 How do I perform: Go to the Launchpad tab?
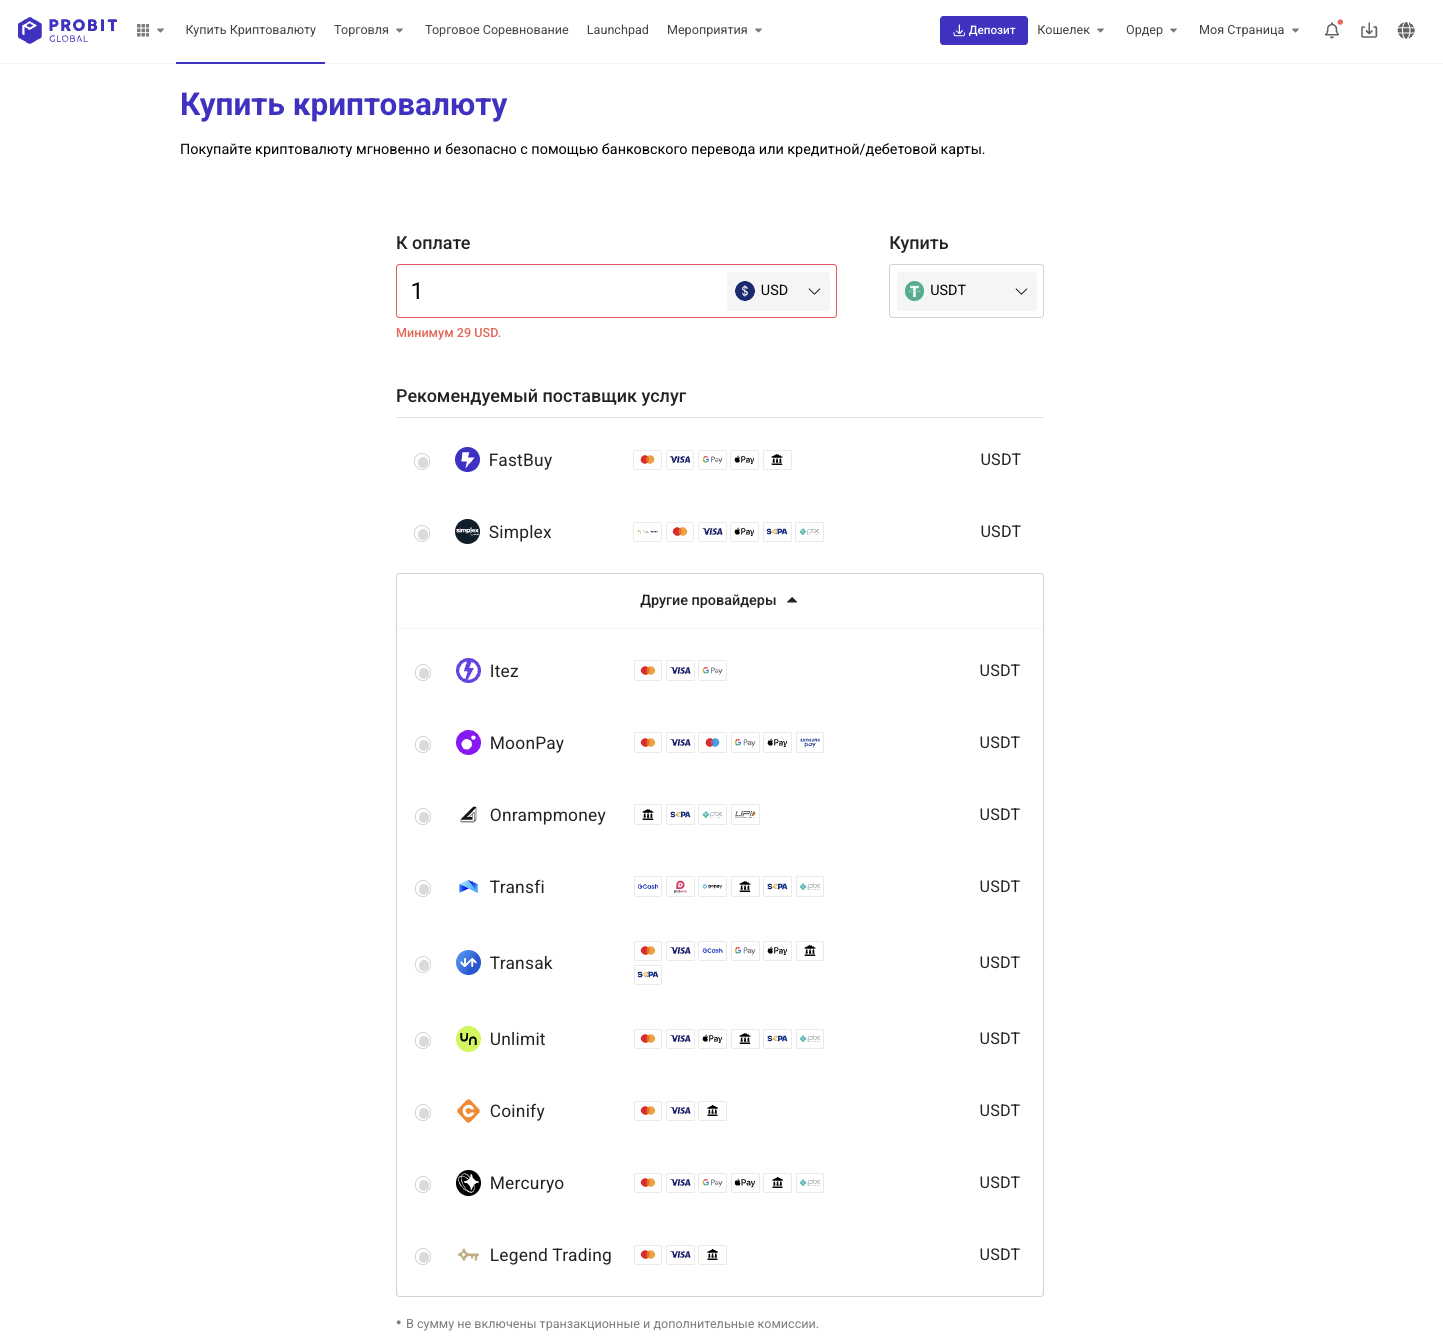[617, 30]
